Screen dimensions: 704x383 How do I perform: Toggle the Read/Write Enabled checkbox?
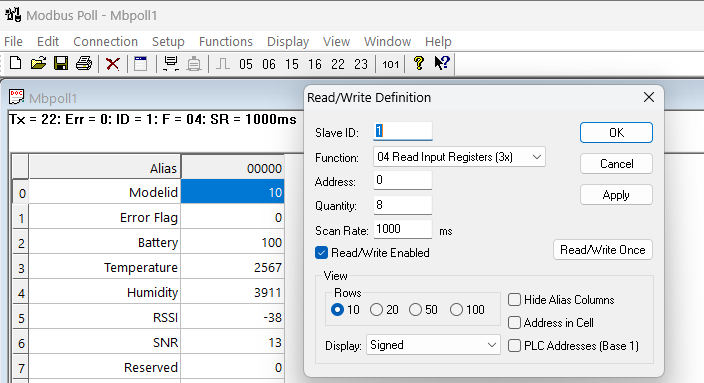[321, 253]
